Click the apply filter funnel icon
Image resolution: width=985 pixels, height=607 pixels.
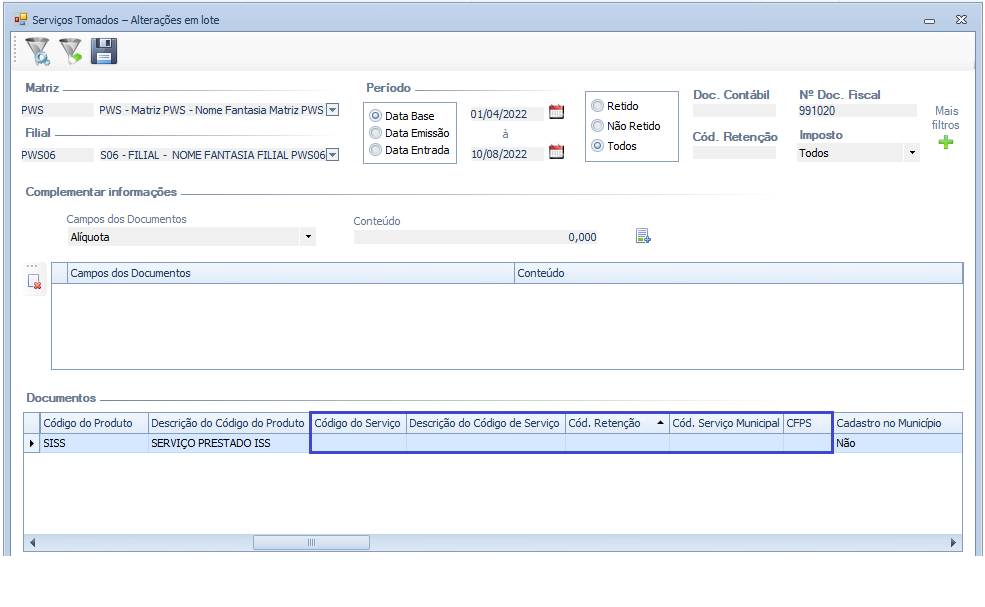pyautogui.click(x=70, y=51)
